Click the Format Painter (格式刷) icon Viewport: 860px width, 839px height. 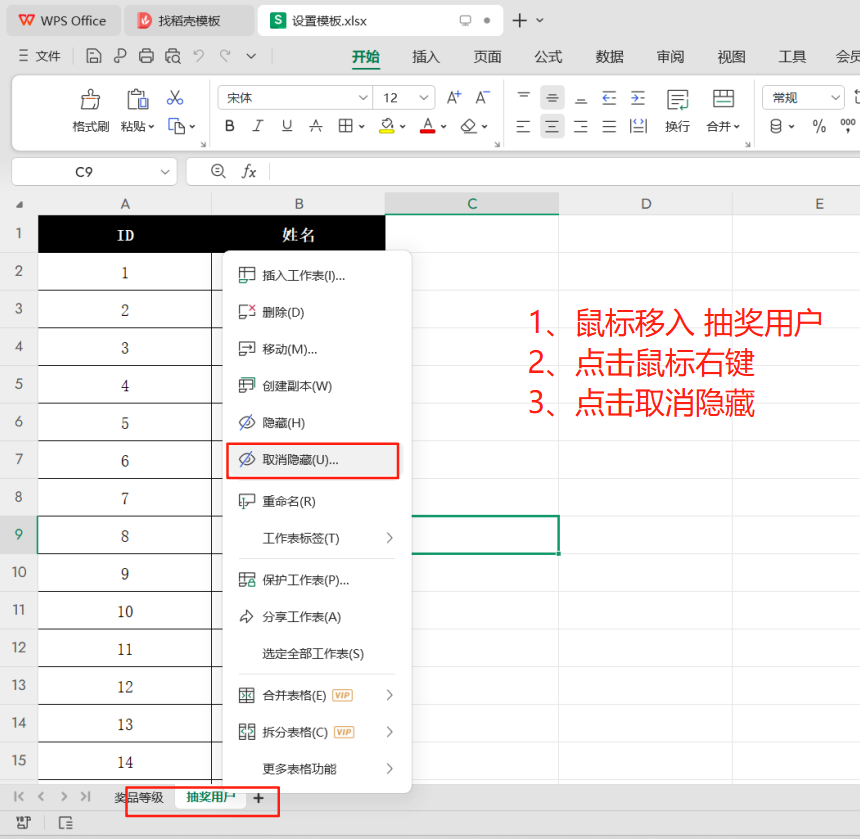pos(90,99)
